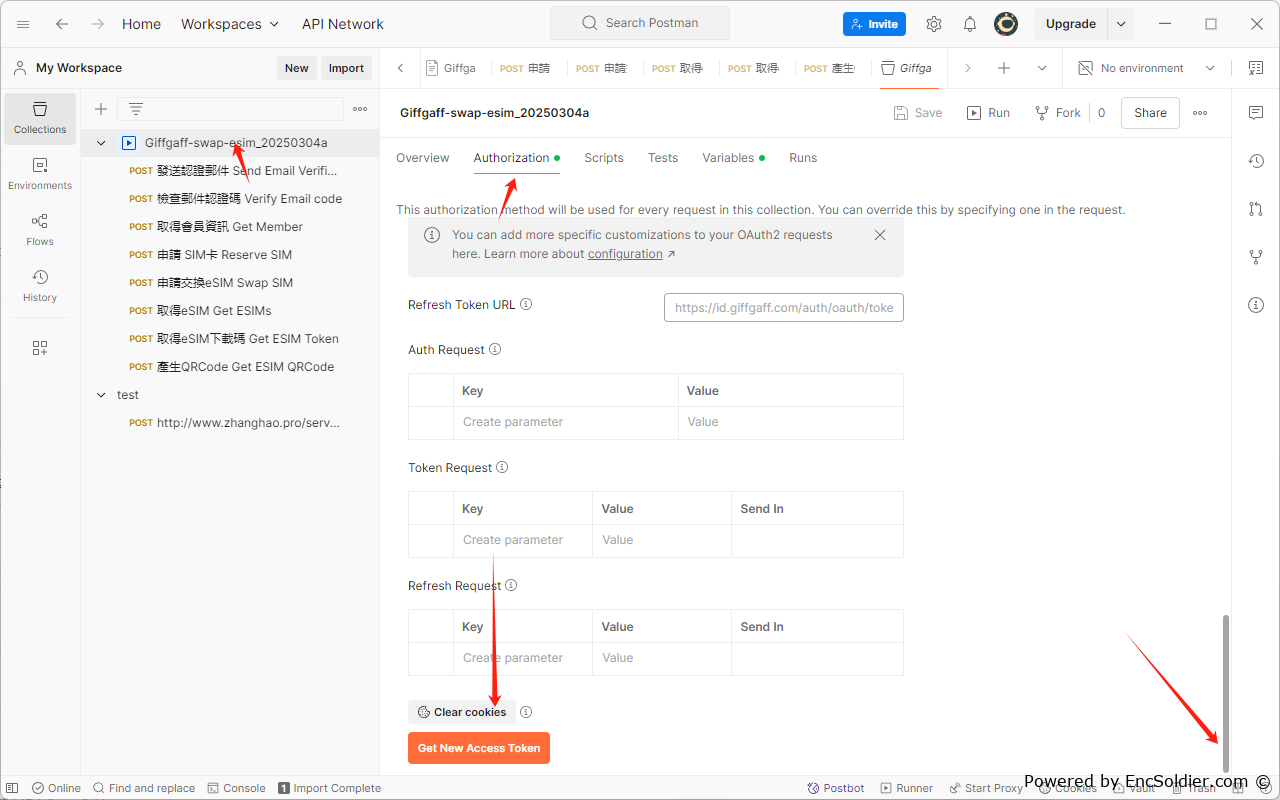Viewport: 1280px width, 800px height.
Task: Switch to the Overview tab
Action: [x=423, y=158]
